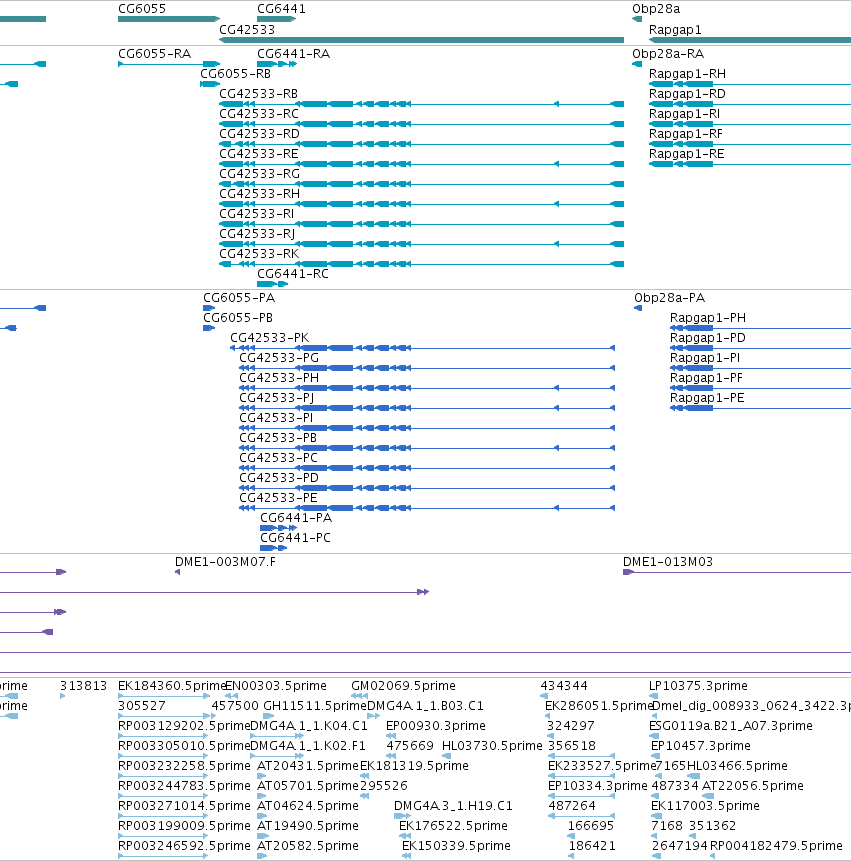This screenshot has height=861, width=851.
Task: Open EST label DMG4A.1_1.B03.C1
Action: coord(425,706)
